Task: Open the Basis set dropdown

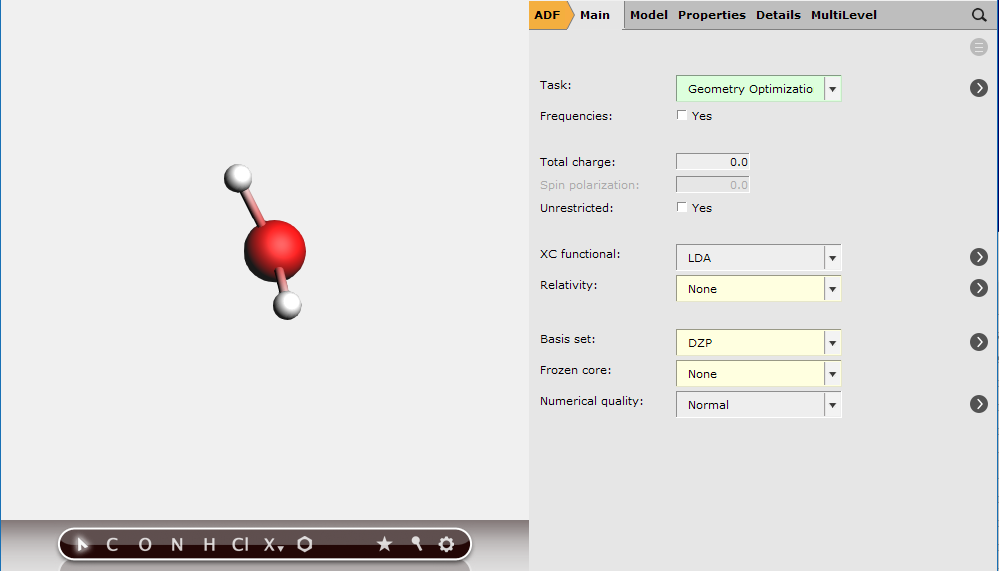Action: 832,343
